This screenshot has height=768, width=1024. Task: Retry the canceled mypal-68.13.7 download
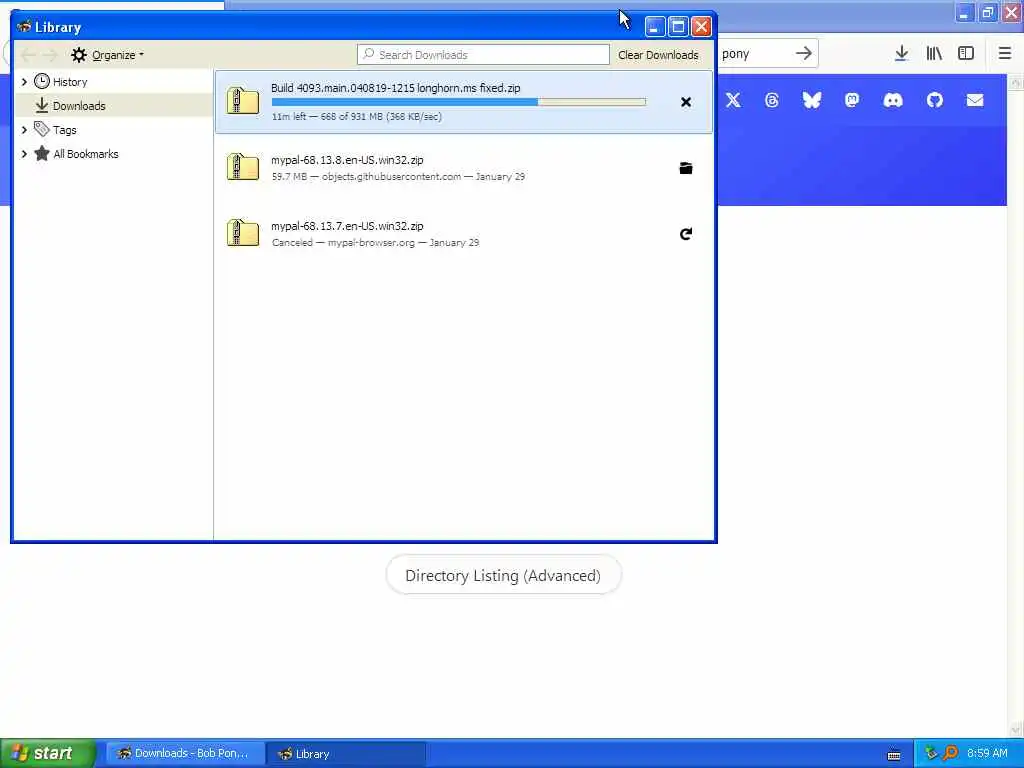point(686,234)
